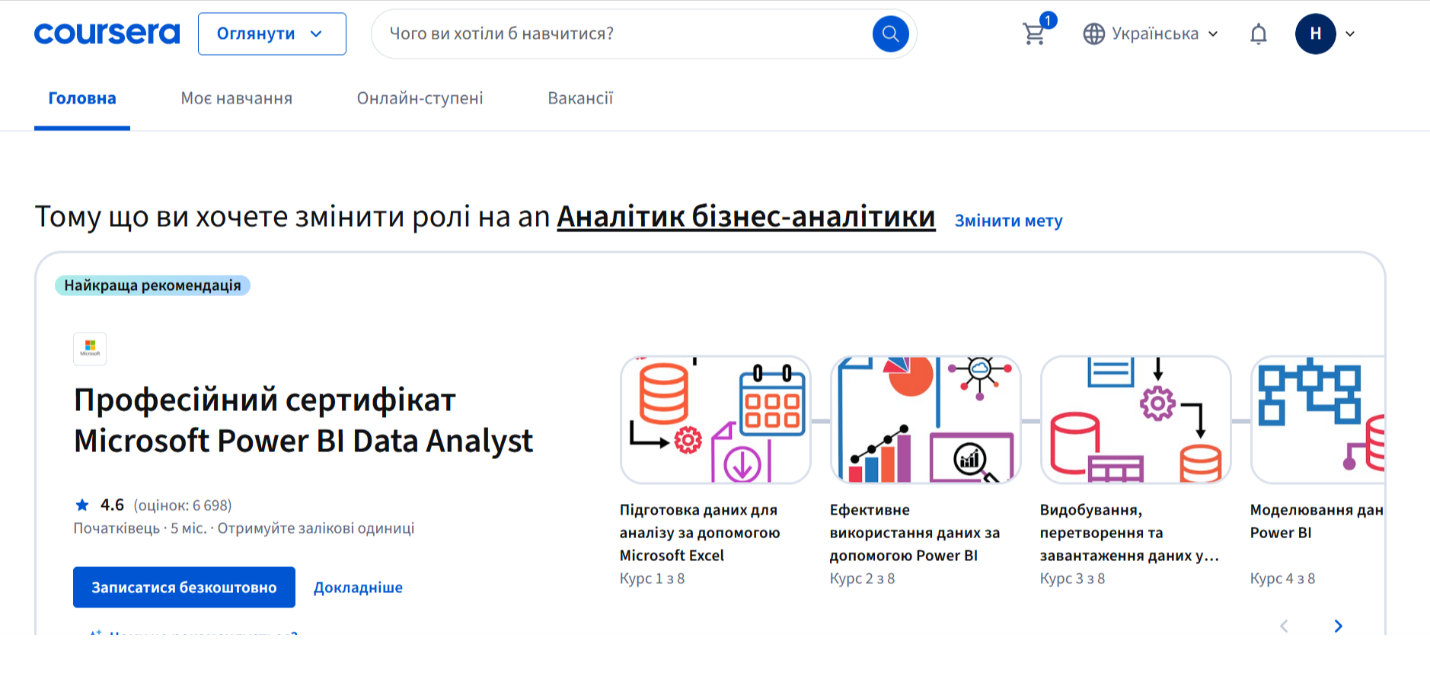Switch to the Моє навчання tab

[x=237, y=98]
